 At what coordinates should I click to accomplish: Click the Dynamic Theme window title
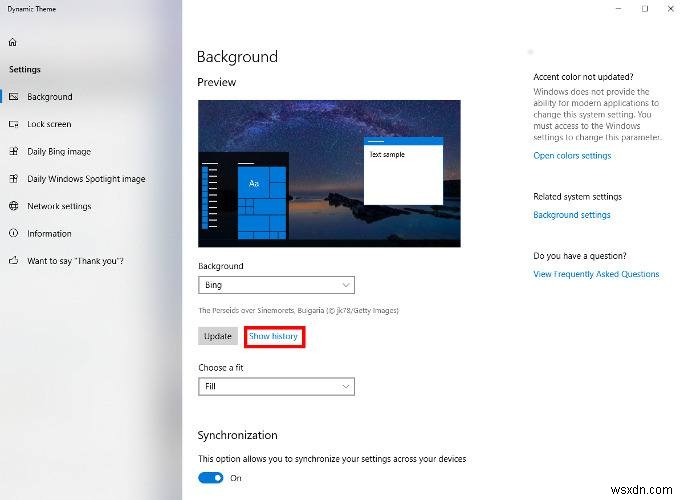click(x=32, y=9)
